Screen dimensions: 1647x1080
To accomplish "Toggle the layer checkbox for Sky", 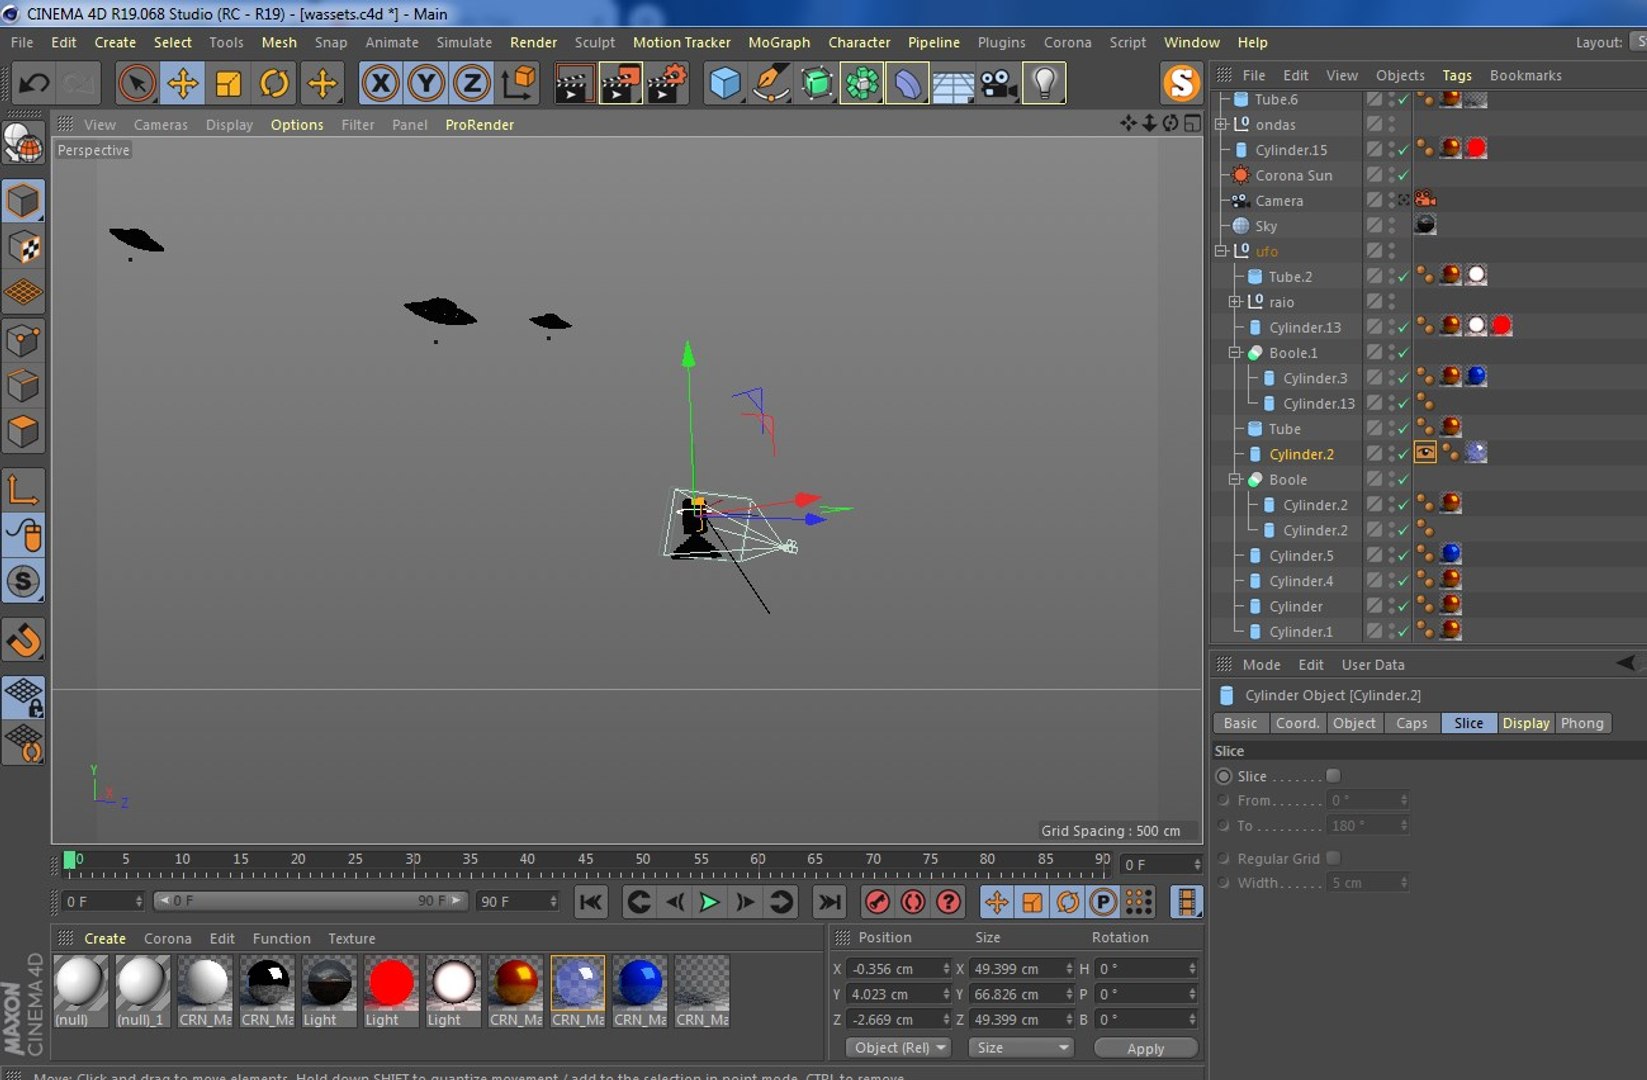I will 1375,226.
